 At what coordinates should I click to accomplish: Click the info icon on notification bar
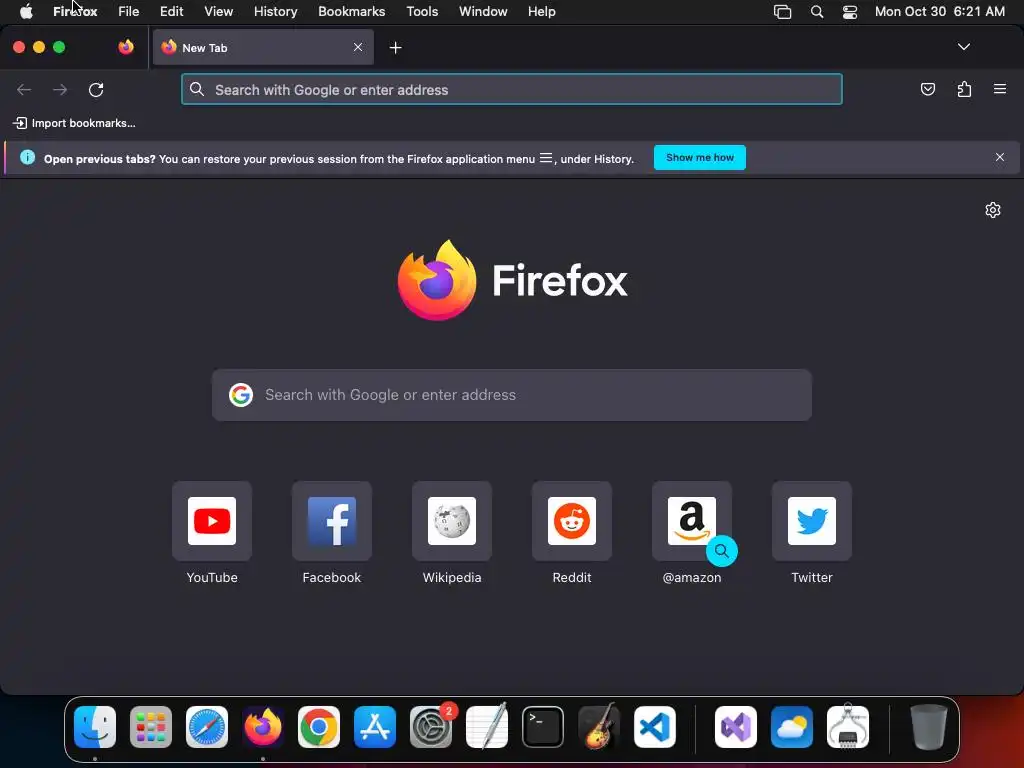[x=27, y=157]
